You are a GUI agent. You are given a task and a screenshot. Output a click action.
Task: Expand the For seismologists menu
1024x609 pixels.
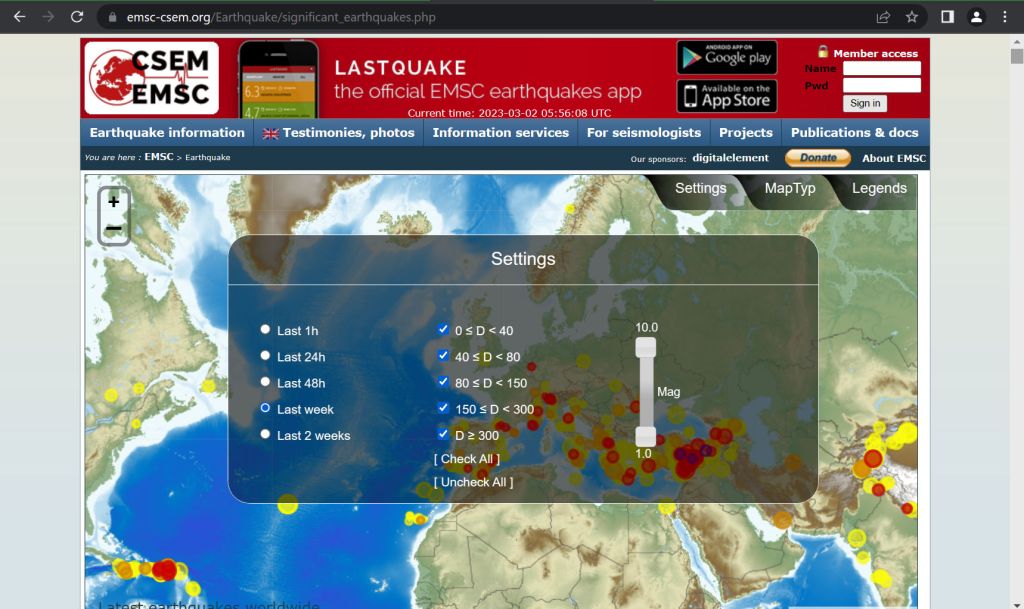click(x=644, y=133)
